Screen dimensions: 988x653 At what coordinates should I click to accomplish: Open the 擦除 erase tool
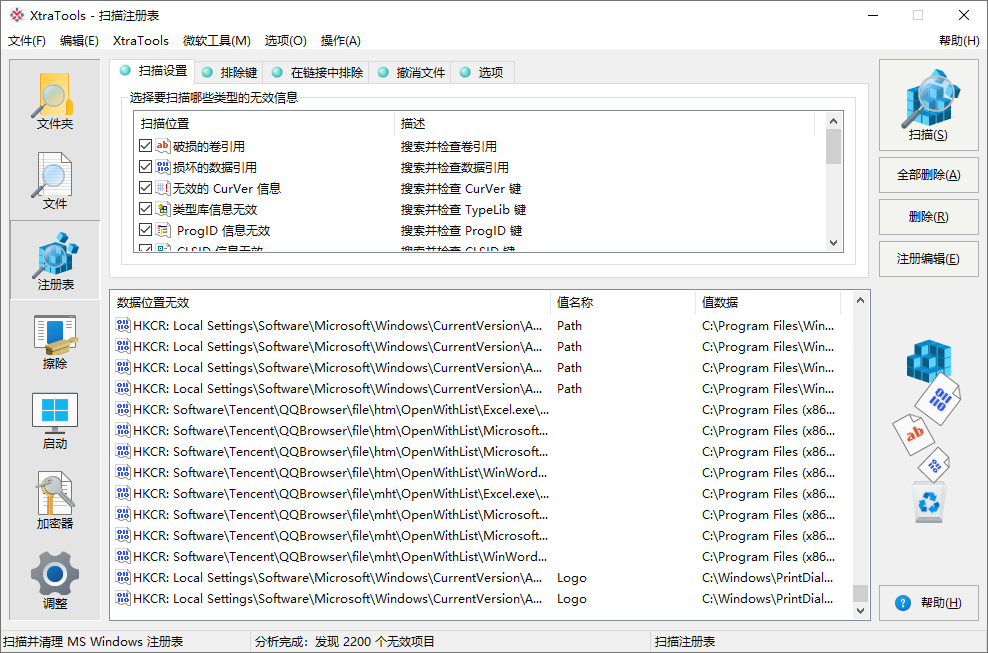click(x=54, y=338)
